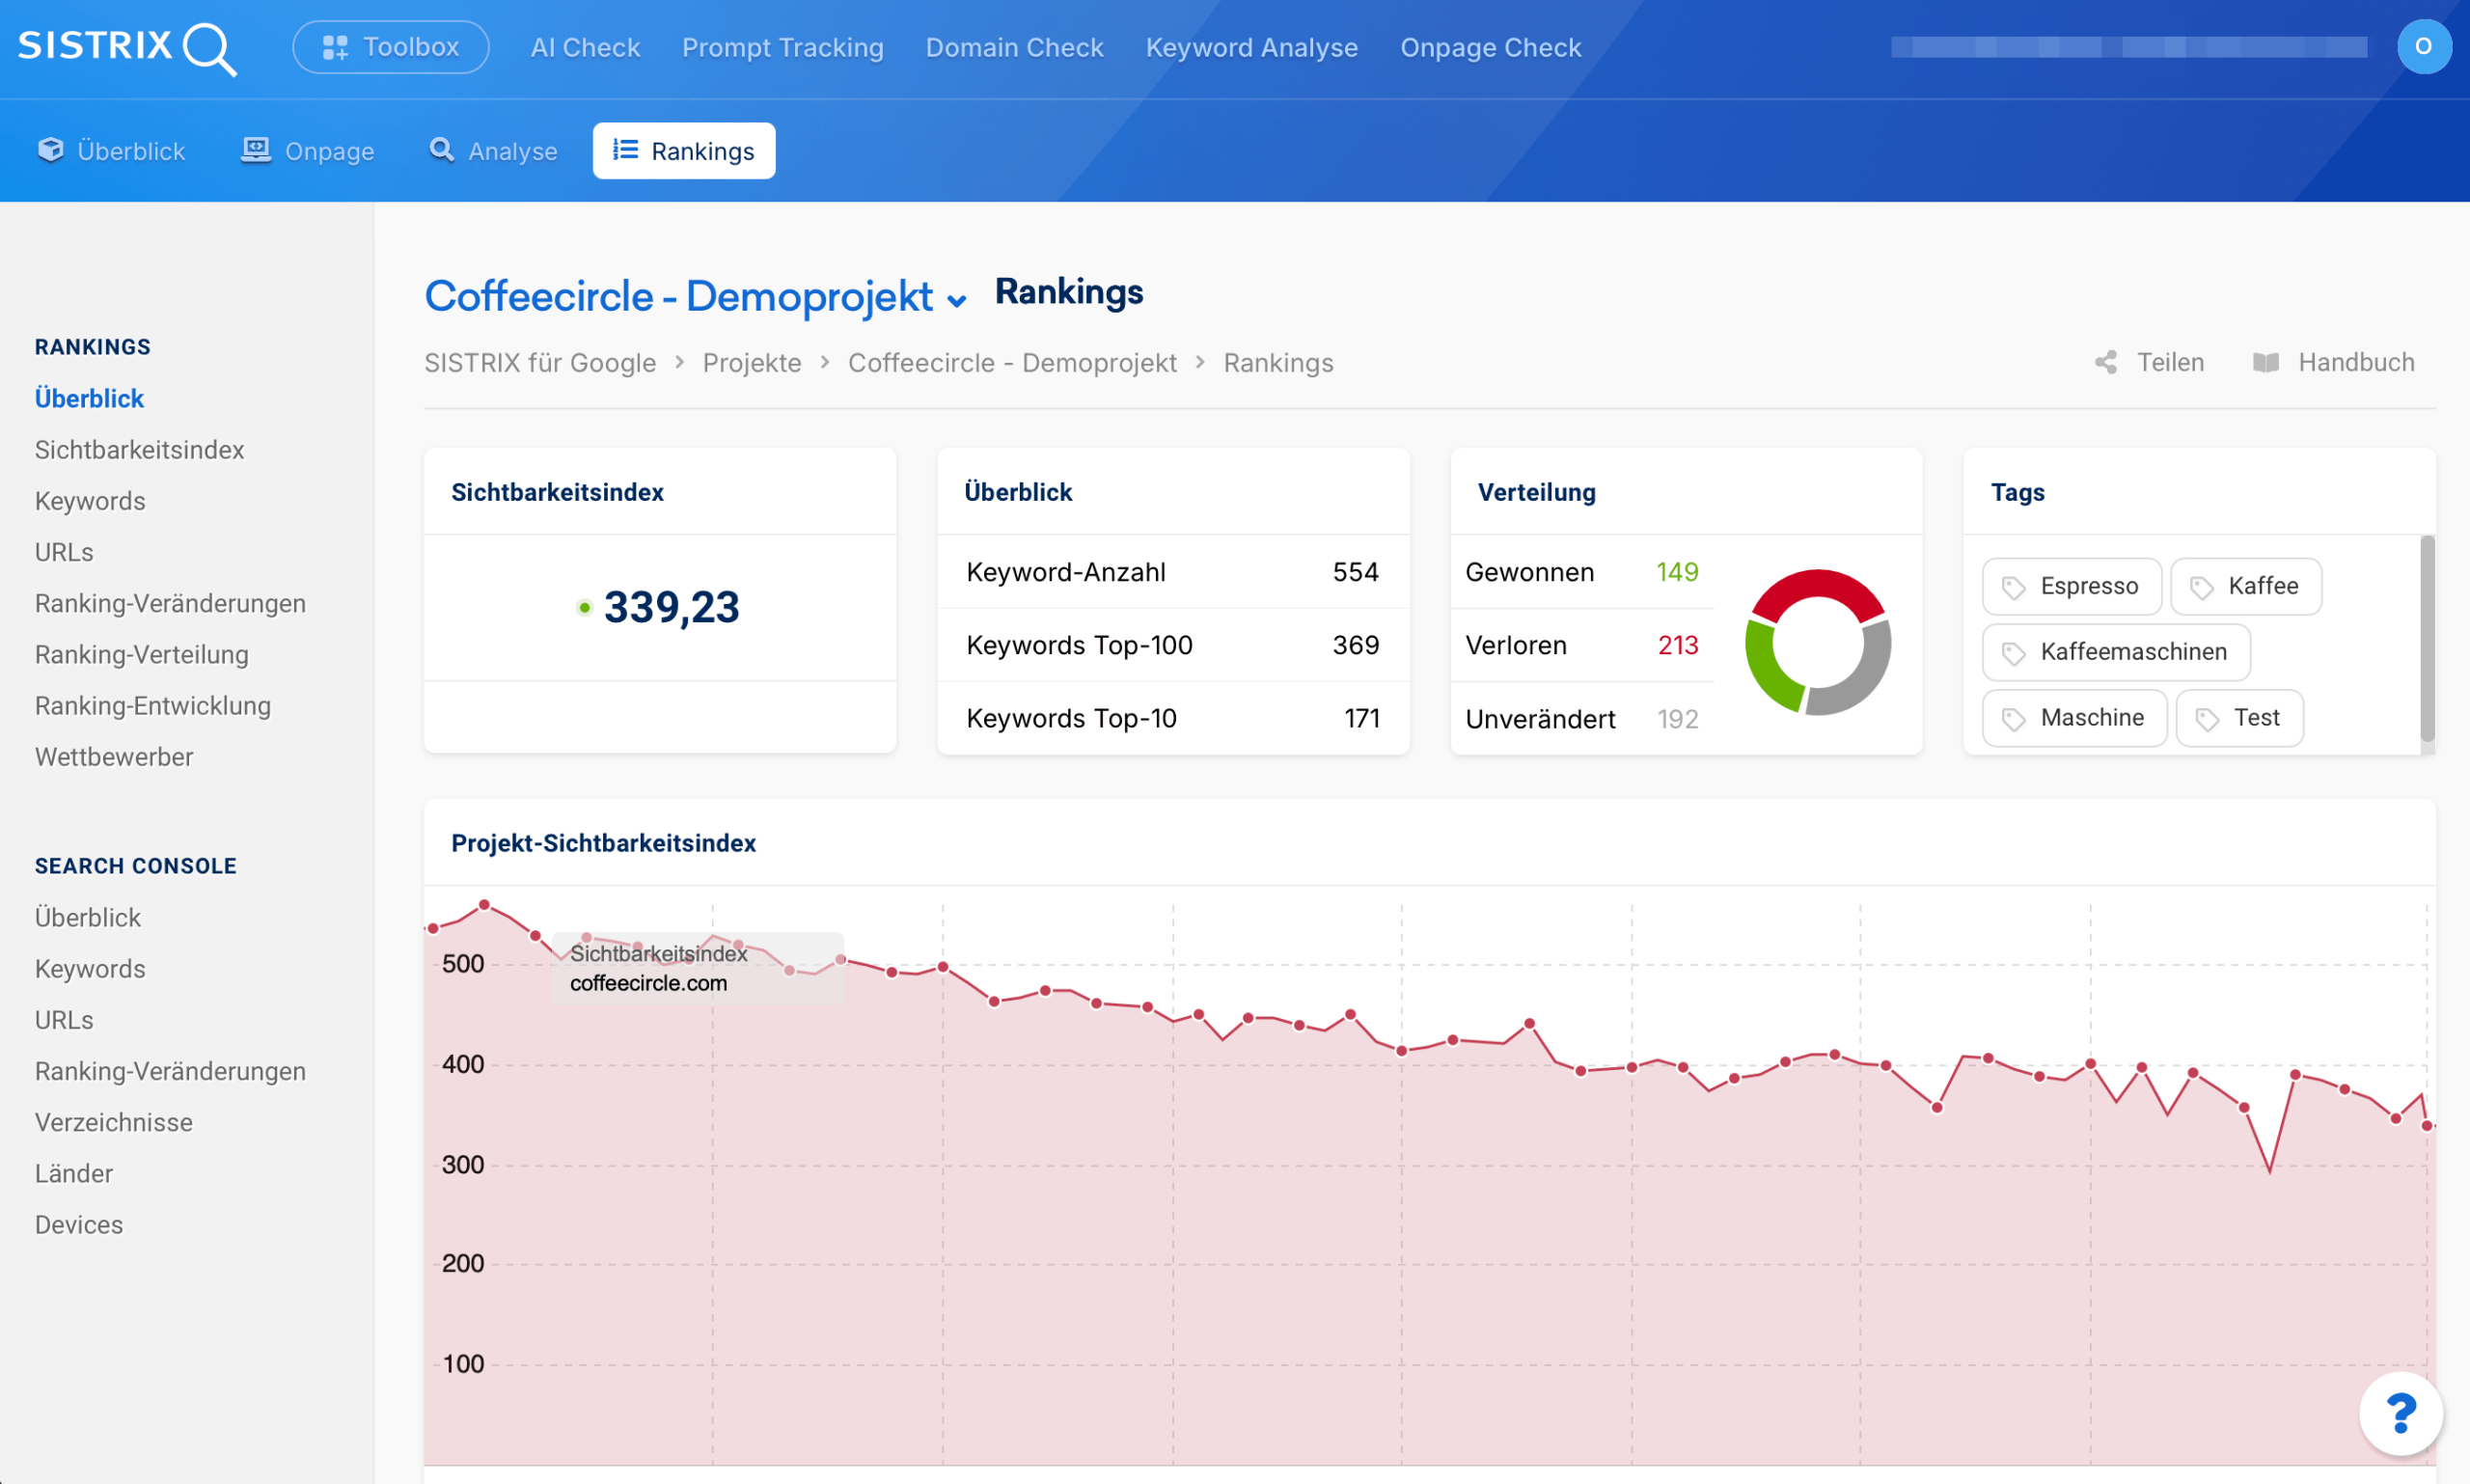The image size is (2470, 1484).
Task: Open the help question mark button
Action: tap(2400, 1413)
